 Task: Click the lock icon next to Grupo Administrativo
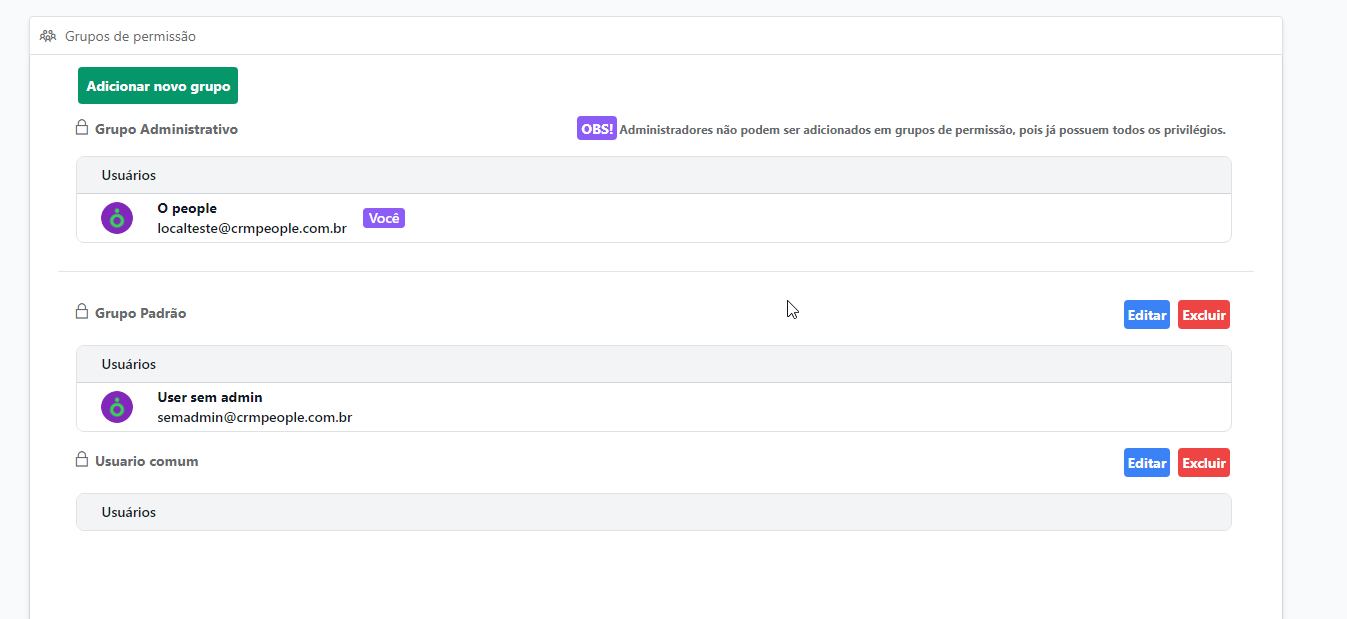82,128
